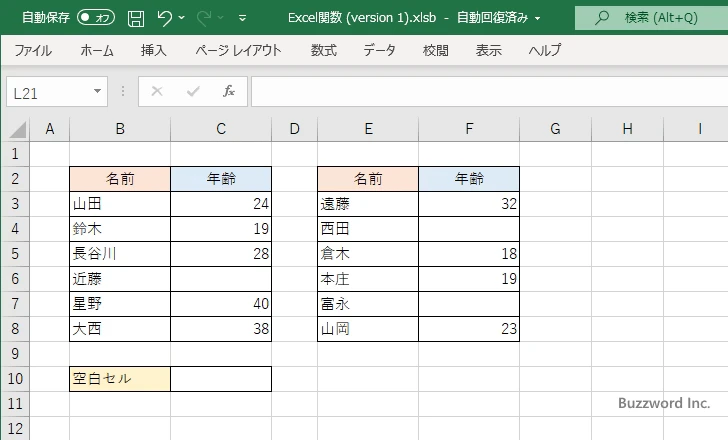
Task: Select column G header
Action: click(556, 129)
